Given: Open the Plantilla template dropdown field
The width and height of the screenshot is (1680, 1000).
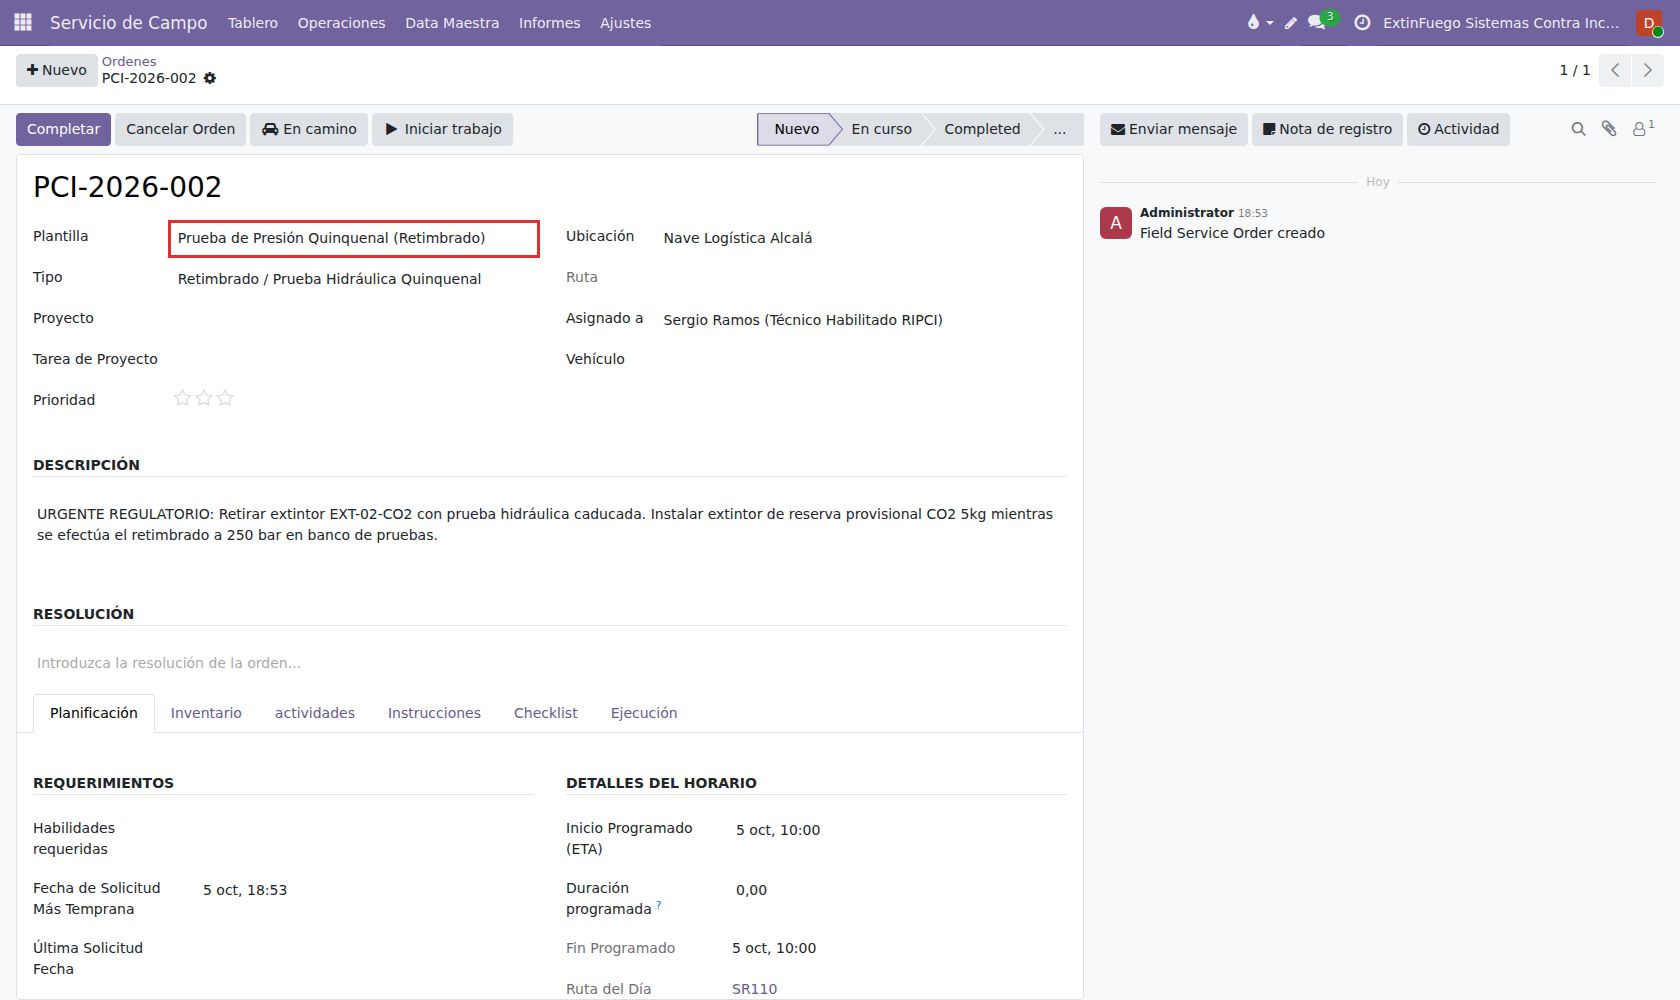Looking at the screenshot, I should pyautogui.click(x=354, y=238).
